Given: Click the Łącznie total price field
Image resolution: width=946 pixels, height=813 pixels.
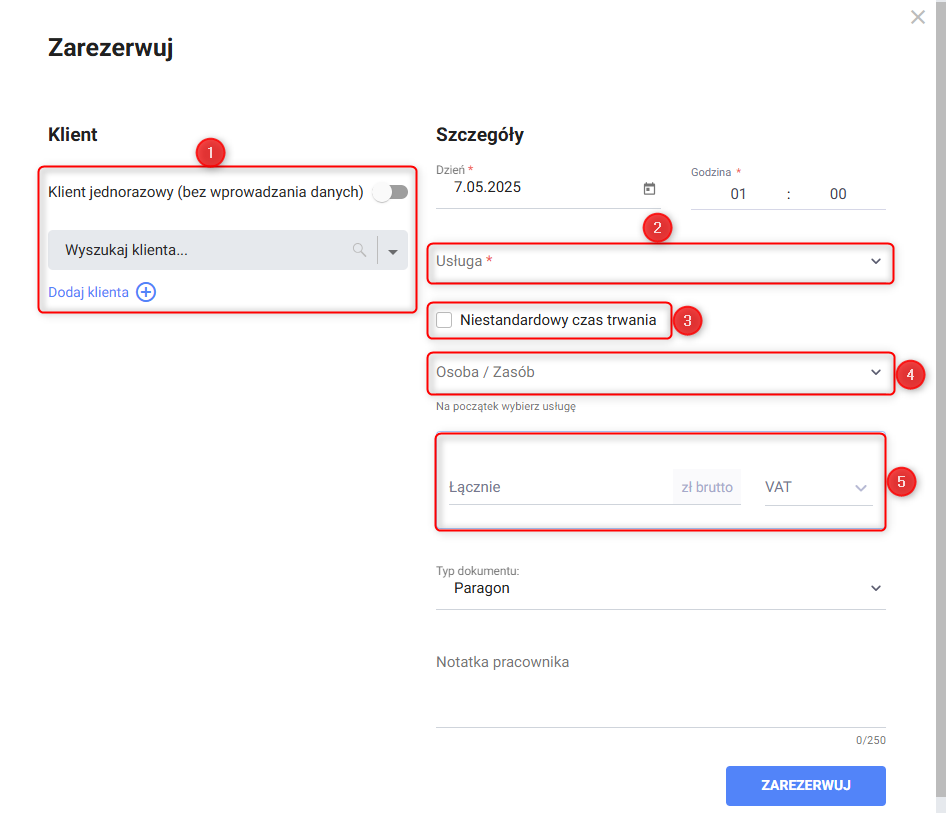Looking at the screenshot, I should pyautogui.click(x=555, y=488).
